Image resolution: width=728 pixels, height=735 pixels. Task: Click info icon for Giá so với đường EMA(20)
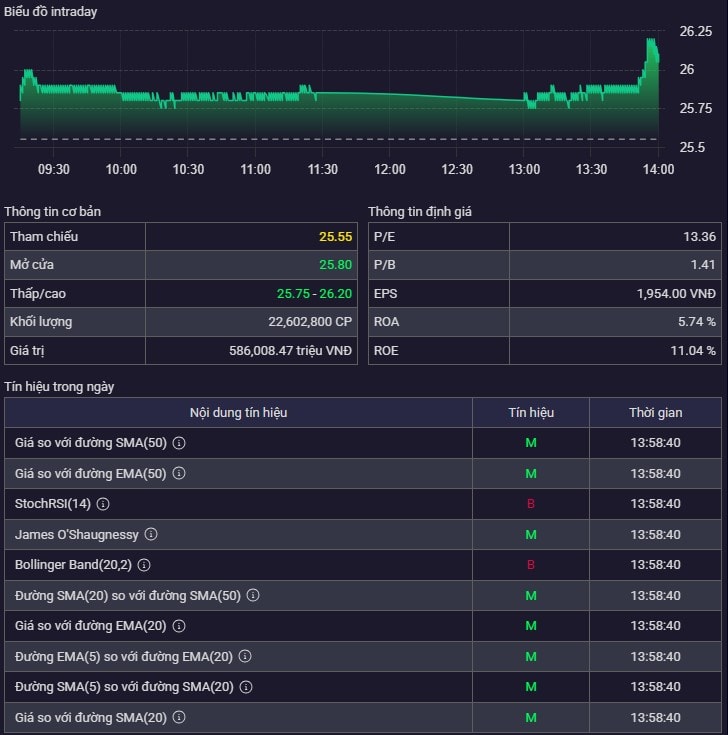click(179, 626)
